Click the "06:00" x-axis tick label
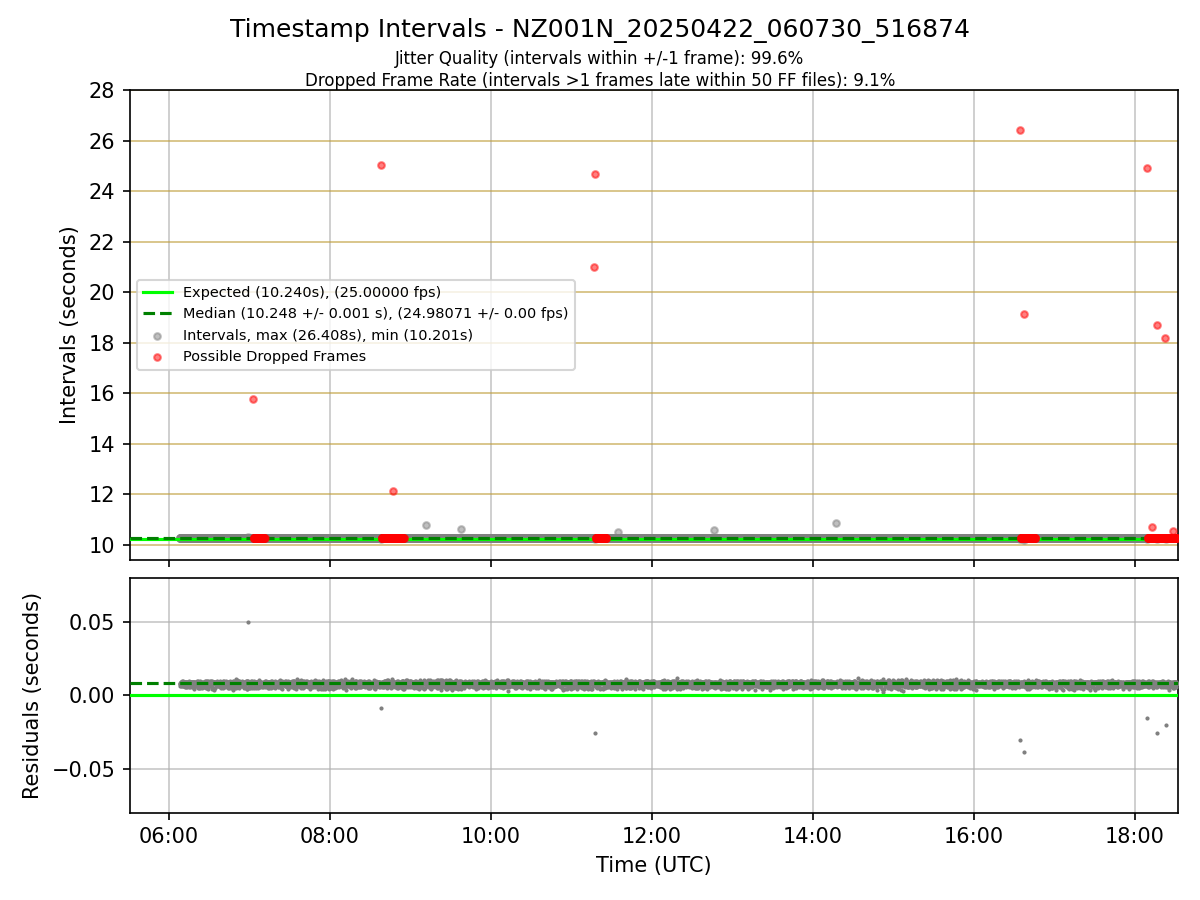The width and height of the screenshot is (1200, 900). [168, 834]
